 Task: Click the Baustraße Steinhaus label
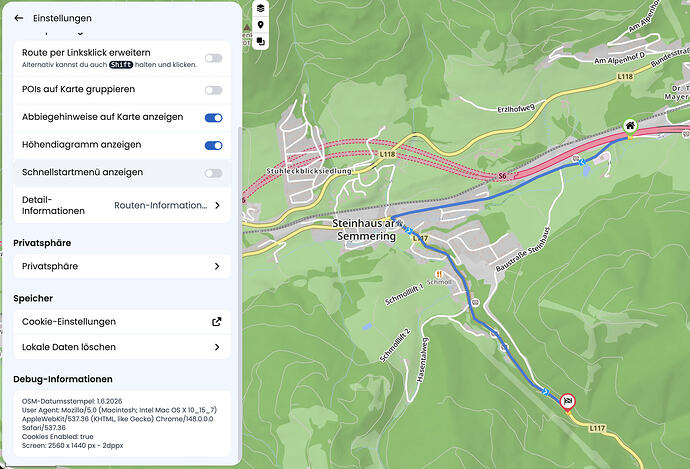click(523, 249)
